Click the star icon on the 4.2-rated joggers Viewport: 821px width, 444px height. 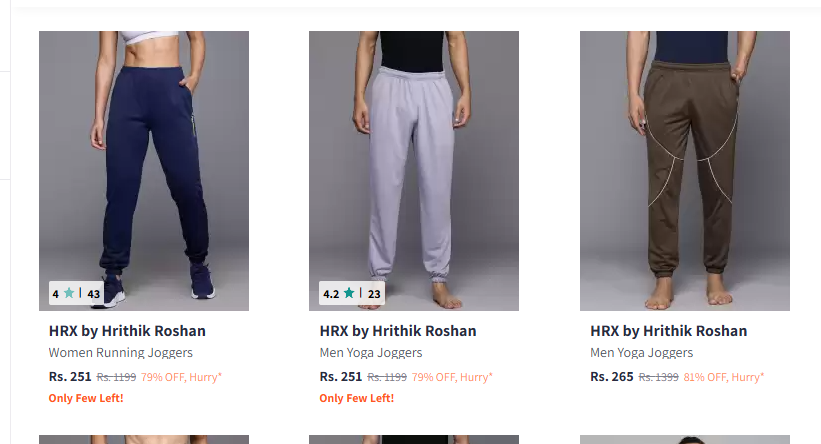(x=349, y=294)
